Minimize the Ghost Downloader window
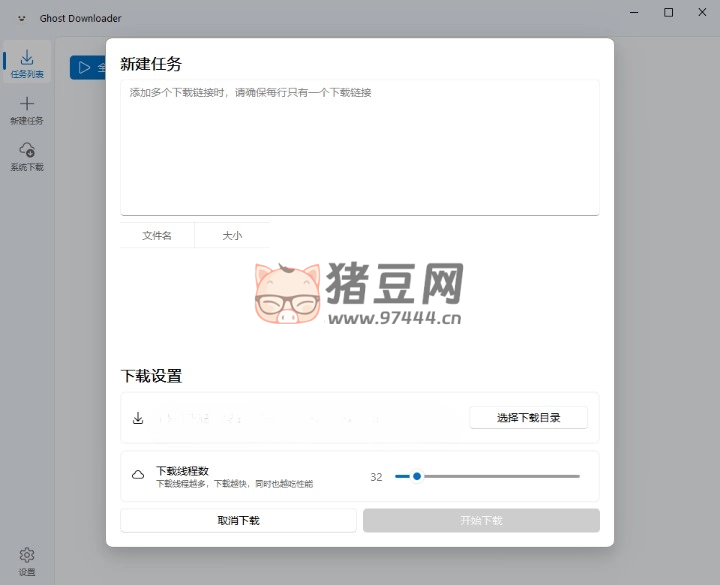720x585 pixels. (x=633, y=13)
